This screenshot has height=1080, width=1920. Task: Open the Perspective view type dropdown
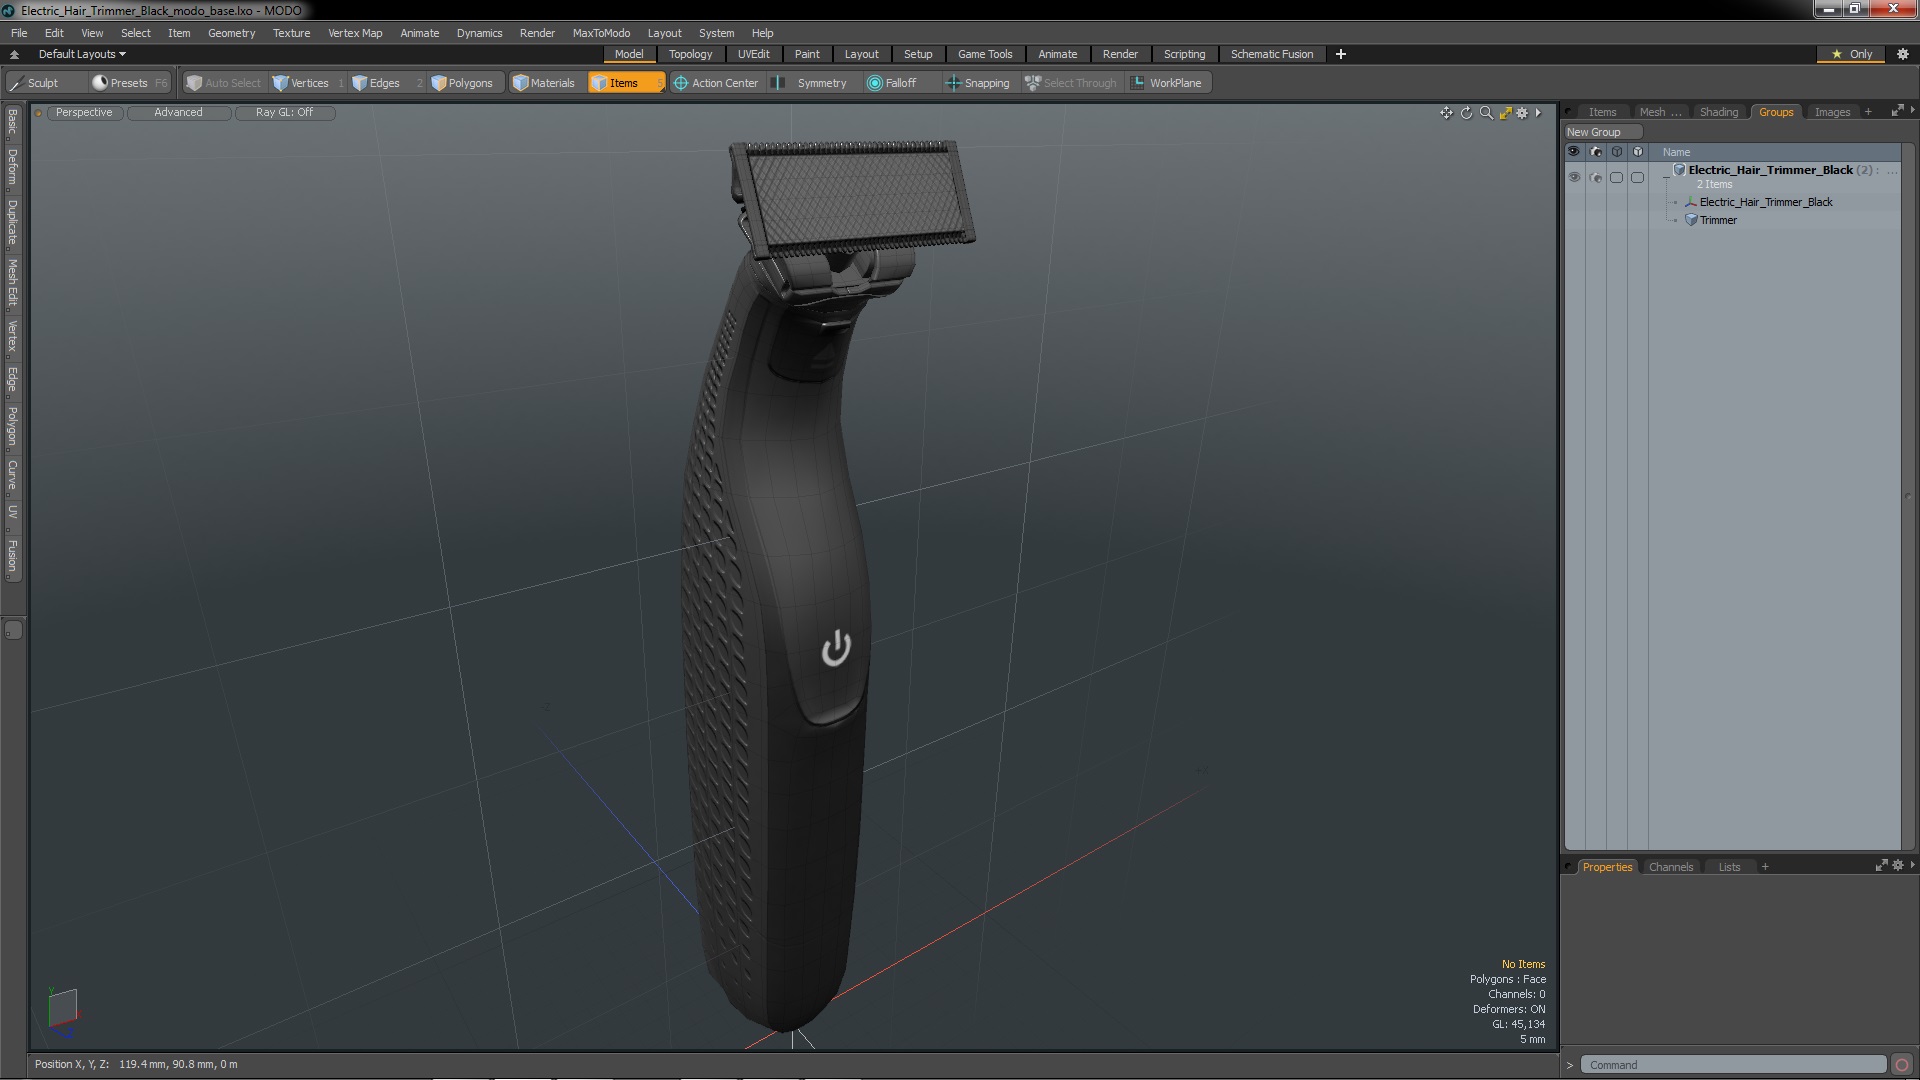pos(84,113)
